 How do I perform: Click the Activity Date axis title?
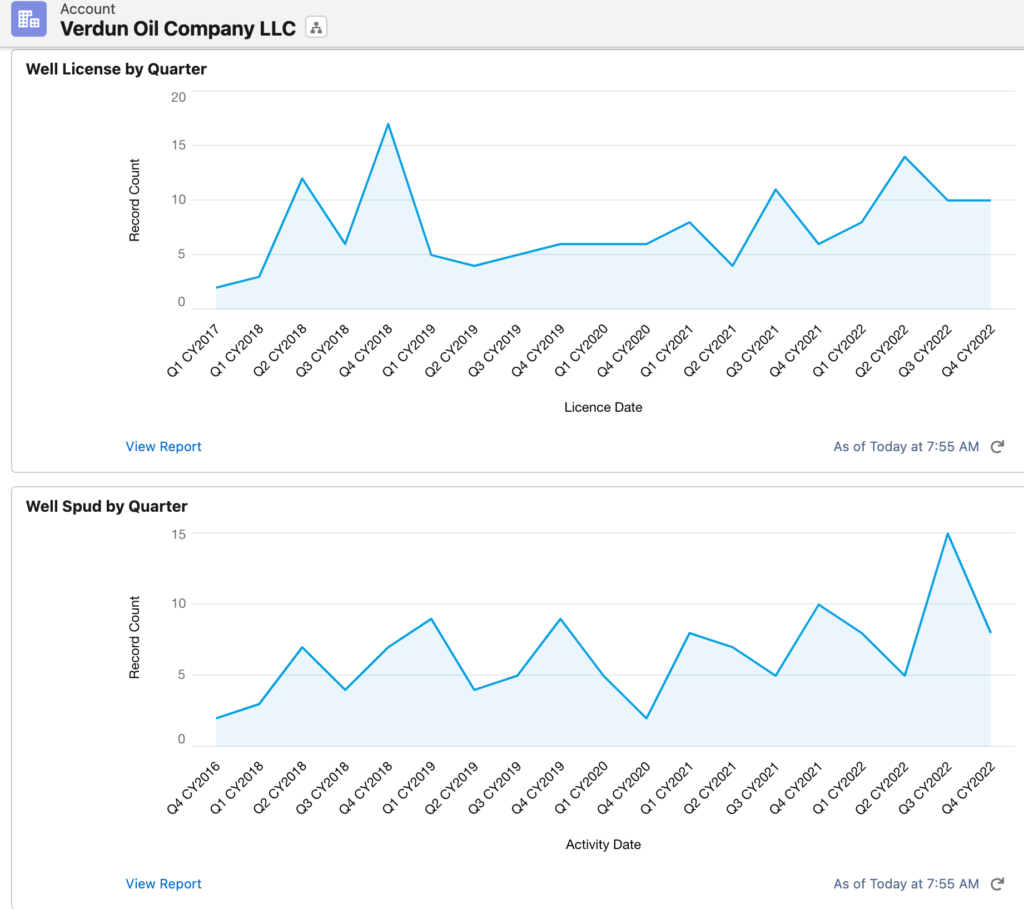[602, 844]
